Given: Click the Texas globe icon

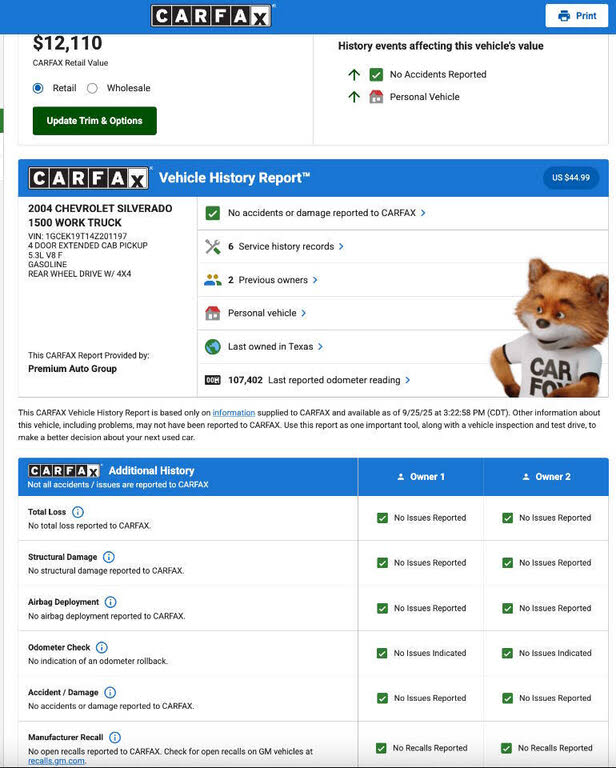Looking at the screenshot, I should [212, 347].
